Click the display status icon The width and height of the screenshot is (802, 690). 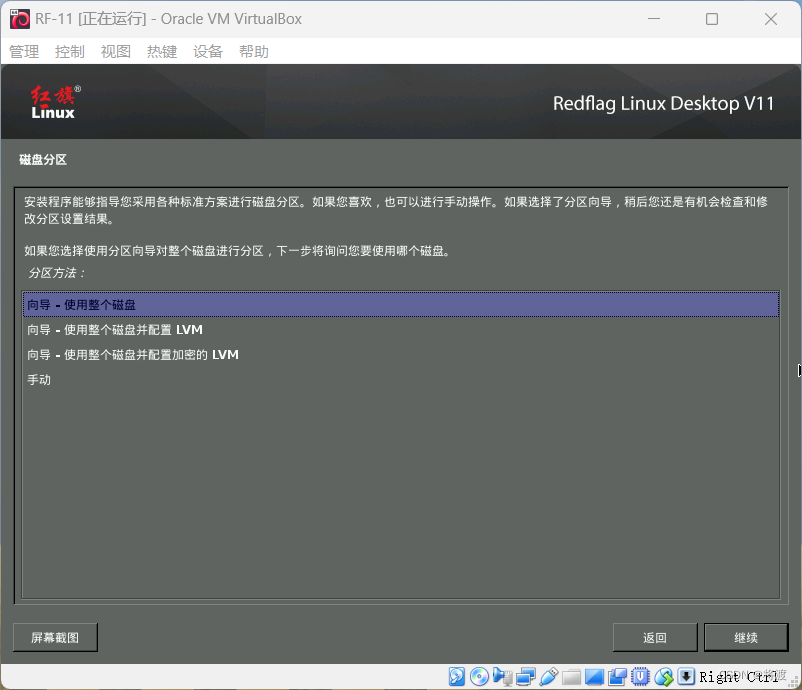pos(594,677)
